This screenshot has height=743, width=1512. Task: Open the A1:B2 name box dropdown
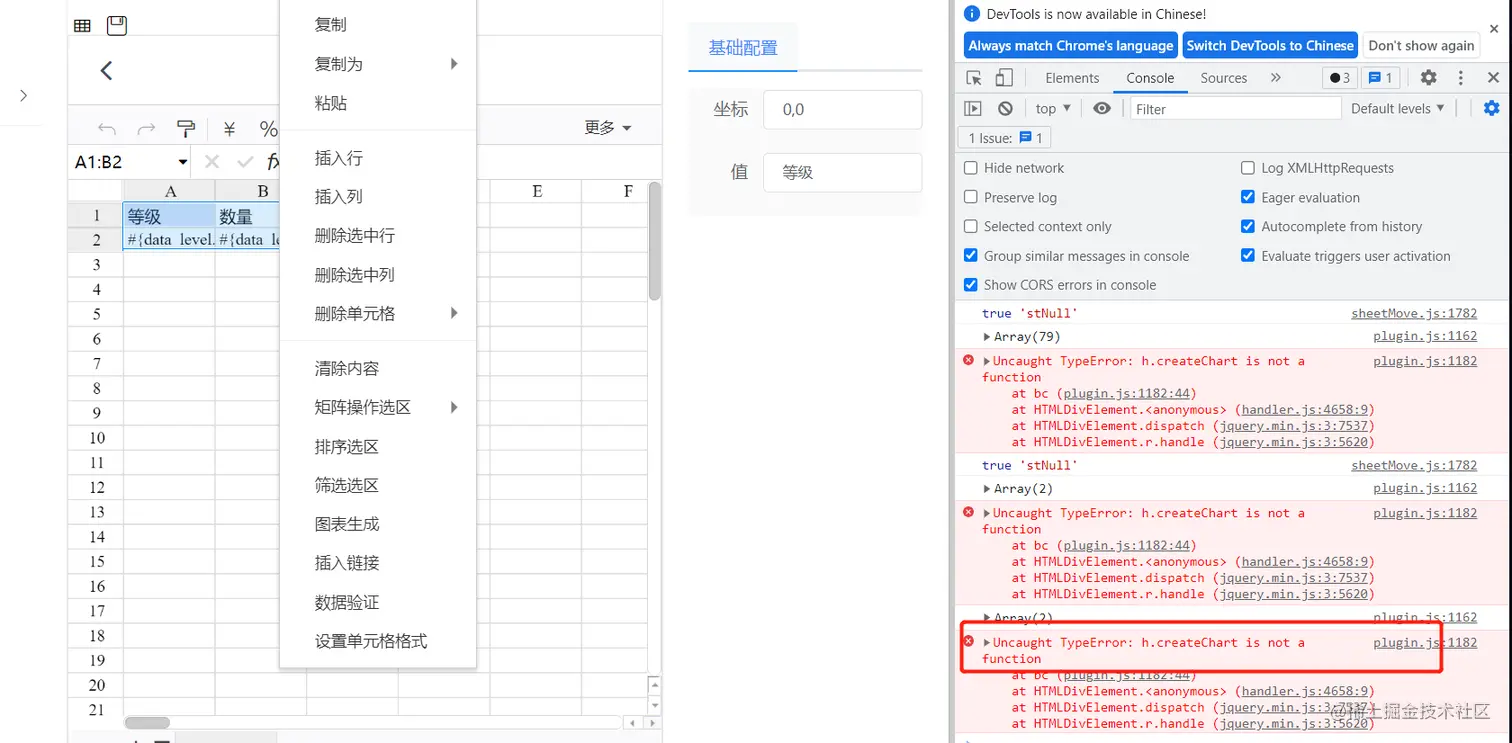click(183, 162)
